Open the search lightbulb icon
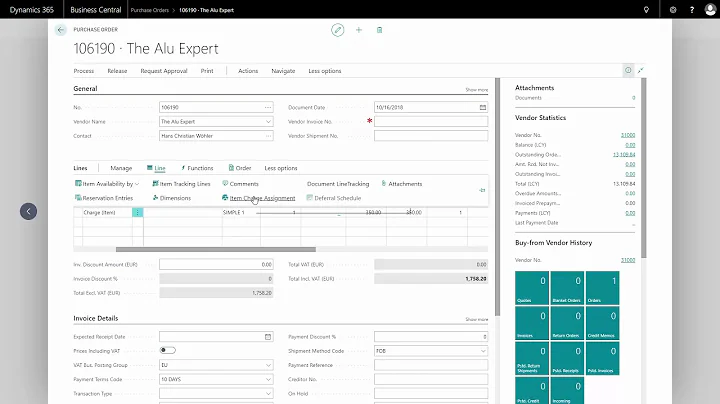The width and height of the screenshot is (720, 404). (x=646, y=10)
